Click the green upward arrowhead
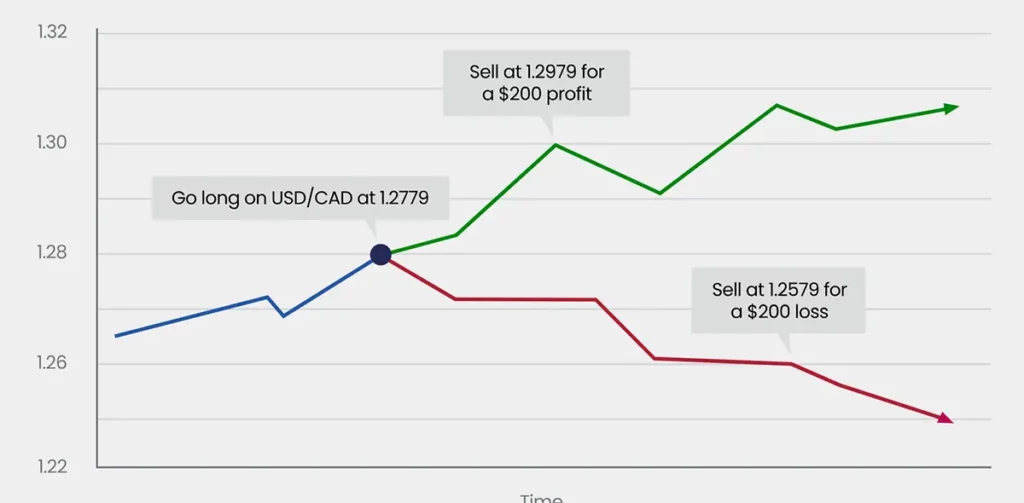 (x=951, y=108)
